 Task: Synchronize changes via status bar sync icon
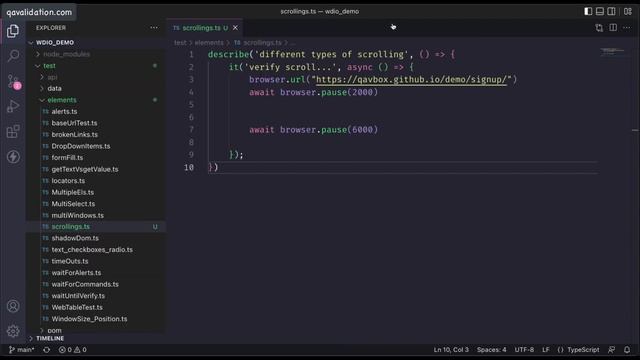tap(47, 350)
